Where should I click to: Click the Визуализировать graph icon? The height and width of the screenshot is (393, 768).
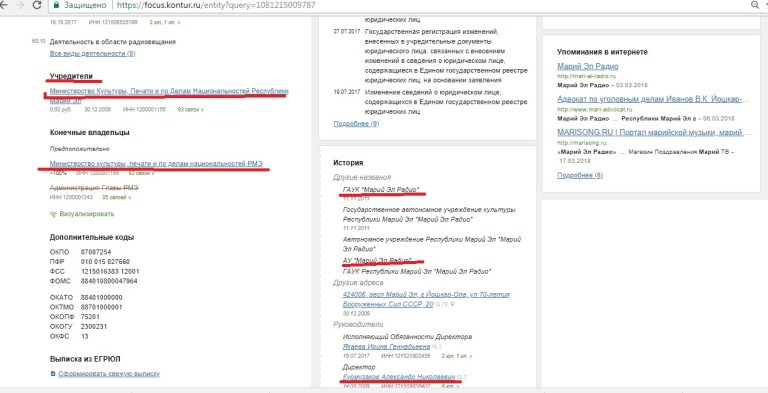(x=53, y=214)
